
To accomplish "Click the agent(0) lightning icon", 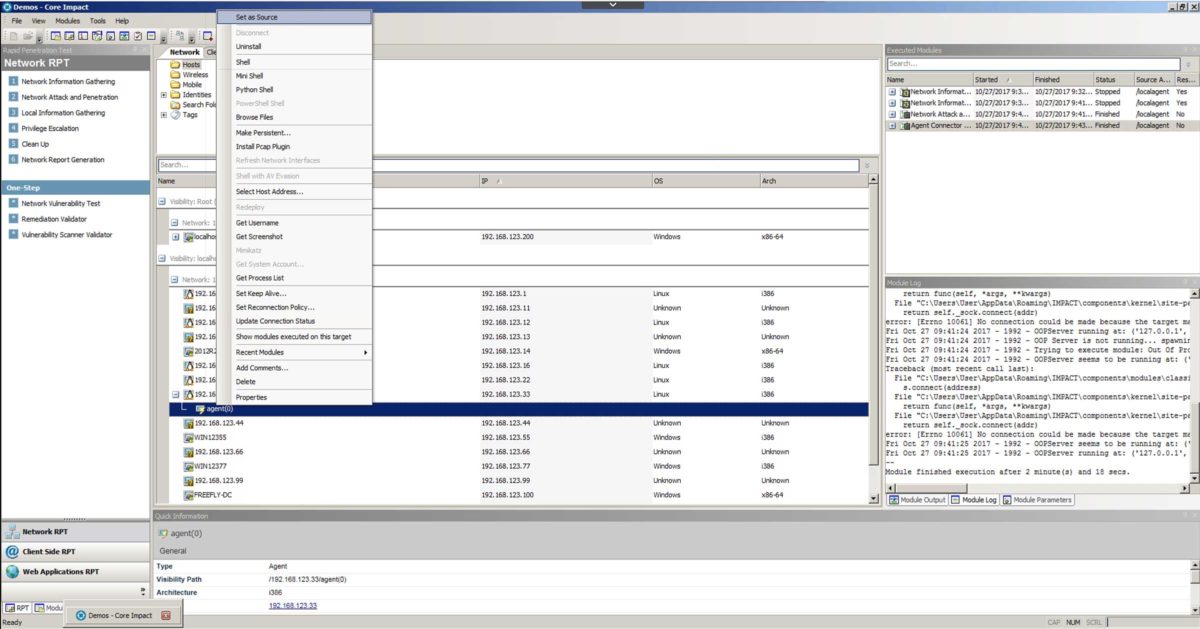I will coord(200,409).
